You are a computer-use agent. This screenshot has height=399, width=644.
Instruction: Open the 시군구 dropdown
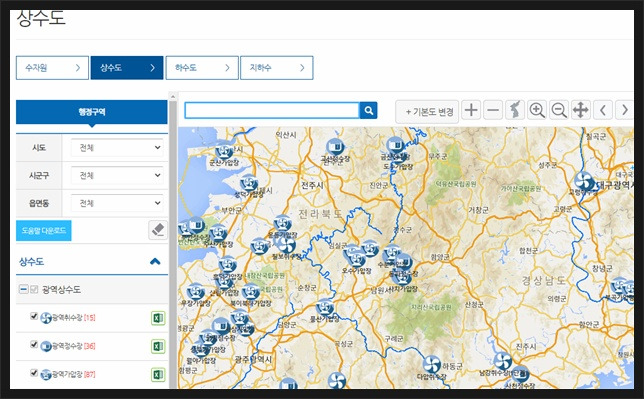coord(117,175)
